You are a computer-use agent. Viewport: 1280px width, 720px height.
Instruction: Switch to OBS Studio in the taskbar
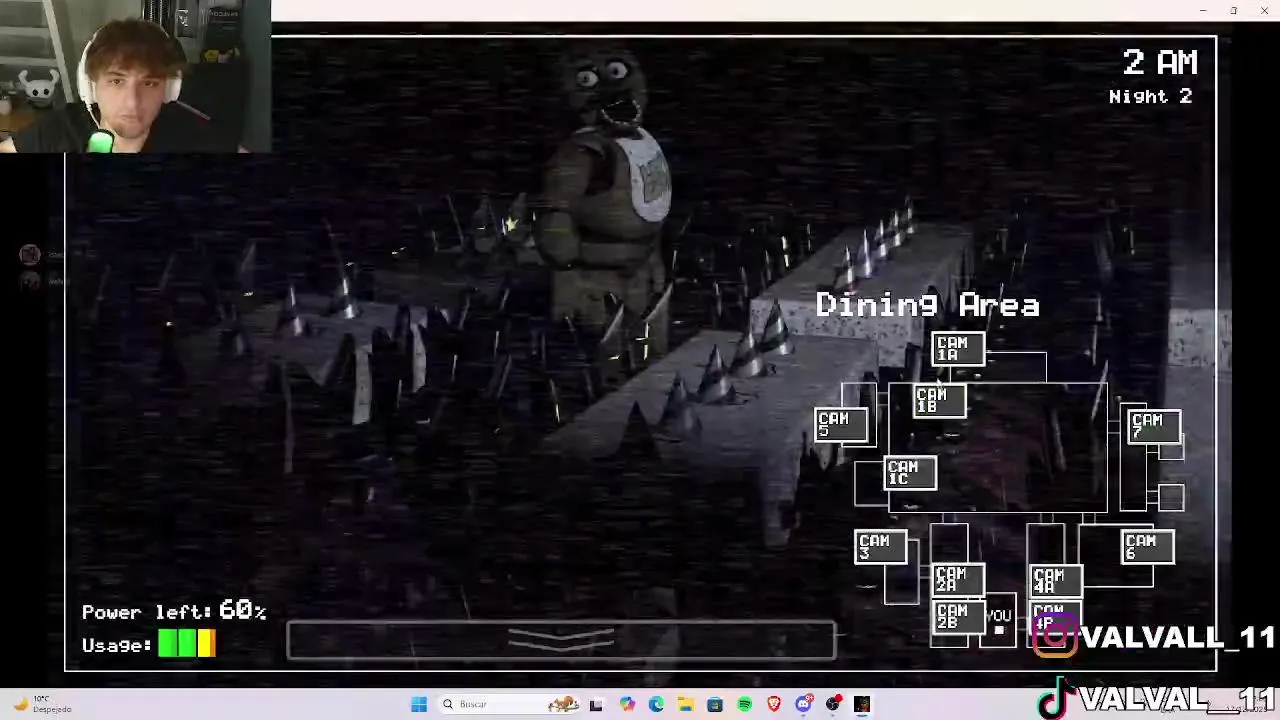833,704
